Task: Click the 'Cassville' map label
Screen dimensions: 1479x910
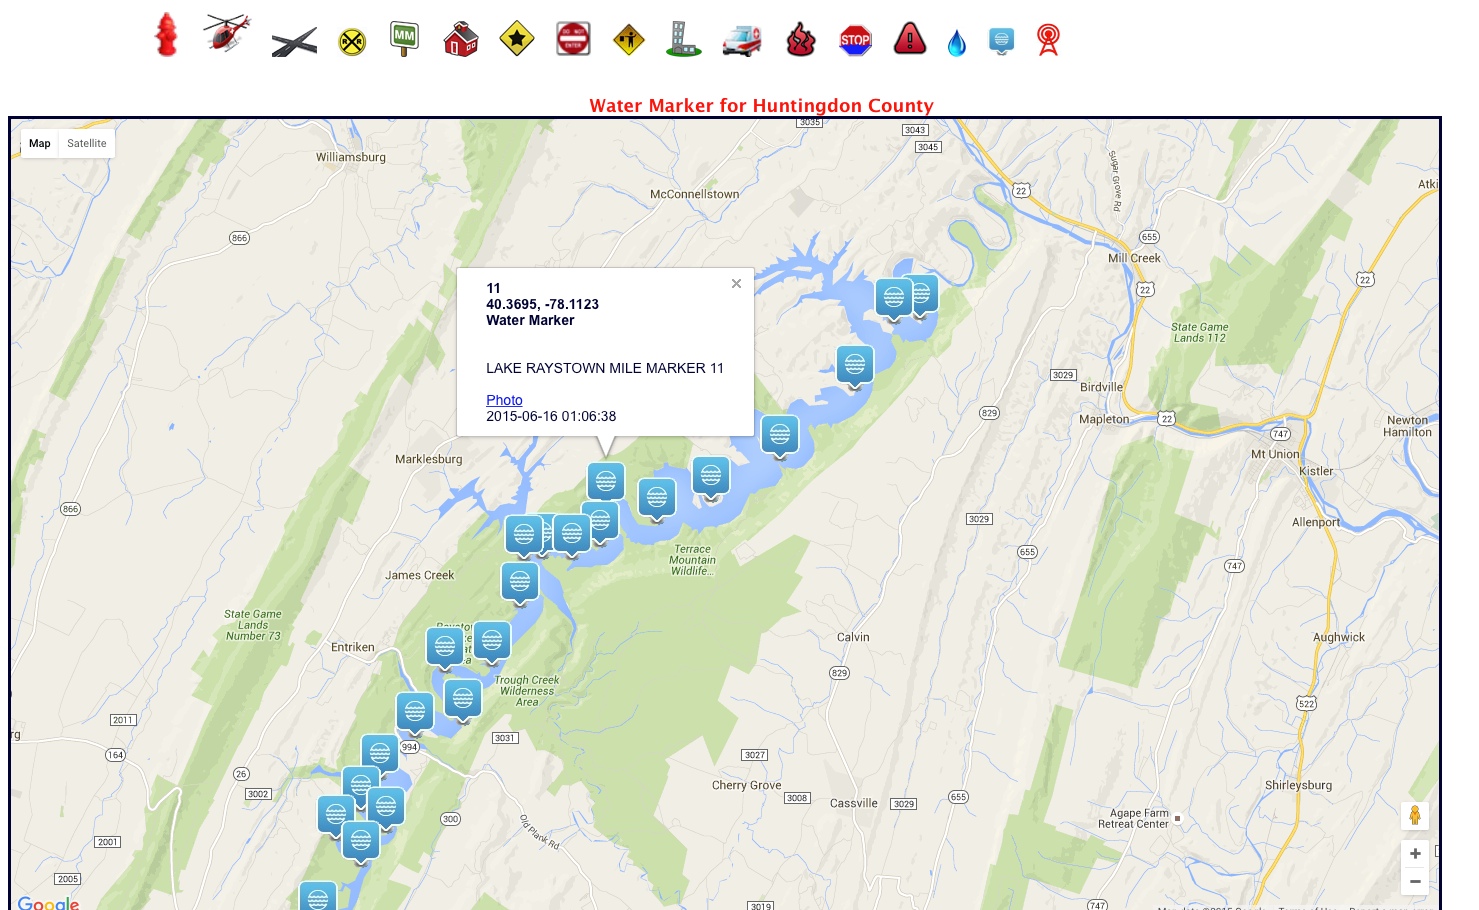Action: coord(853,803)
